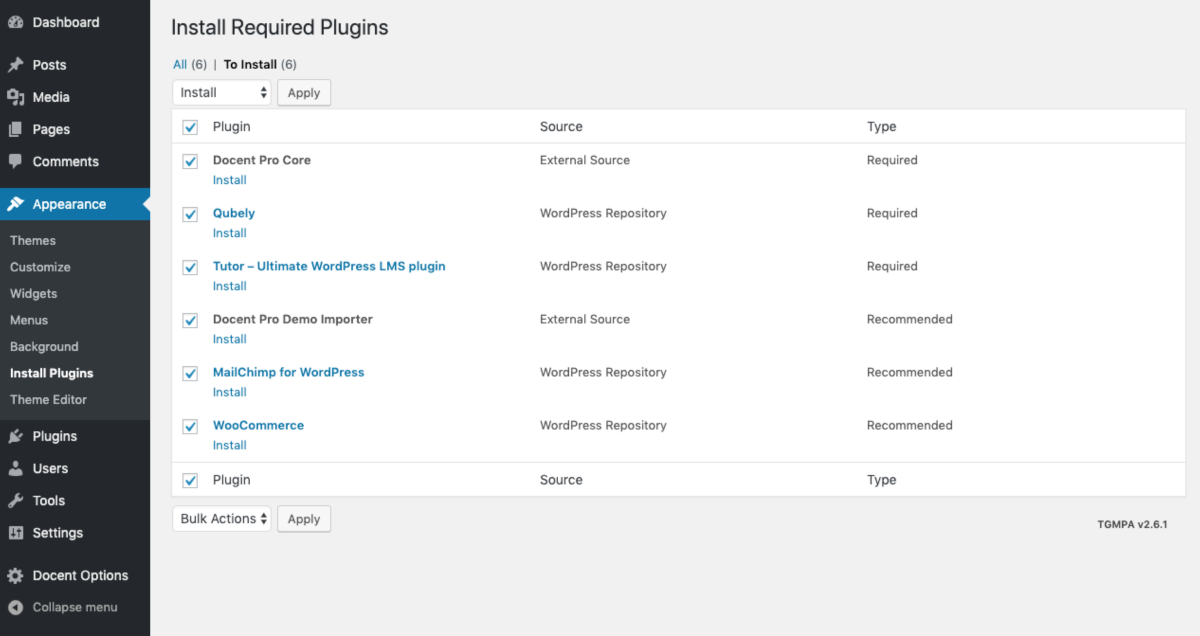Uncheck the Qubely plugin checkbox
The width and height of the screenshot is (1200, 636).
click(190, 214)
